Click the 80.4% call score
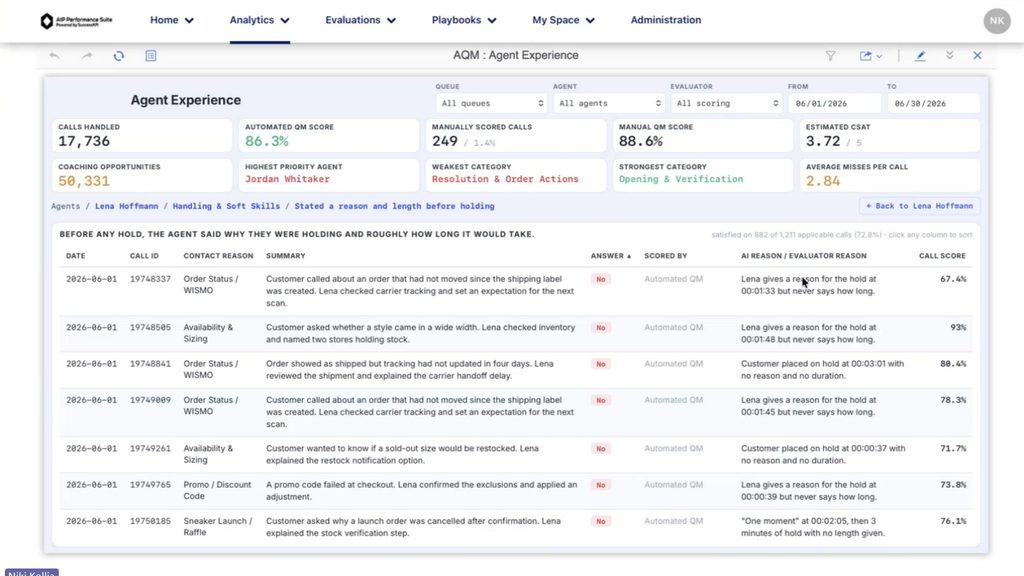The width and height of the screenshot is (1024, 576). click(x=953, y=364)
